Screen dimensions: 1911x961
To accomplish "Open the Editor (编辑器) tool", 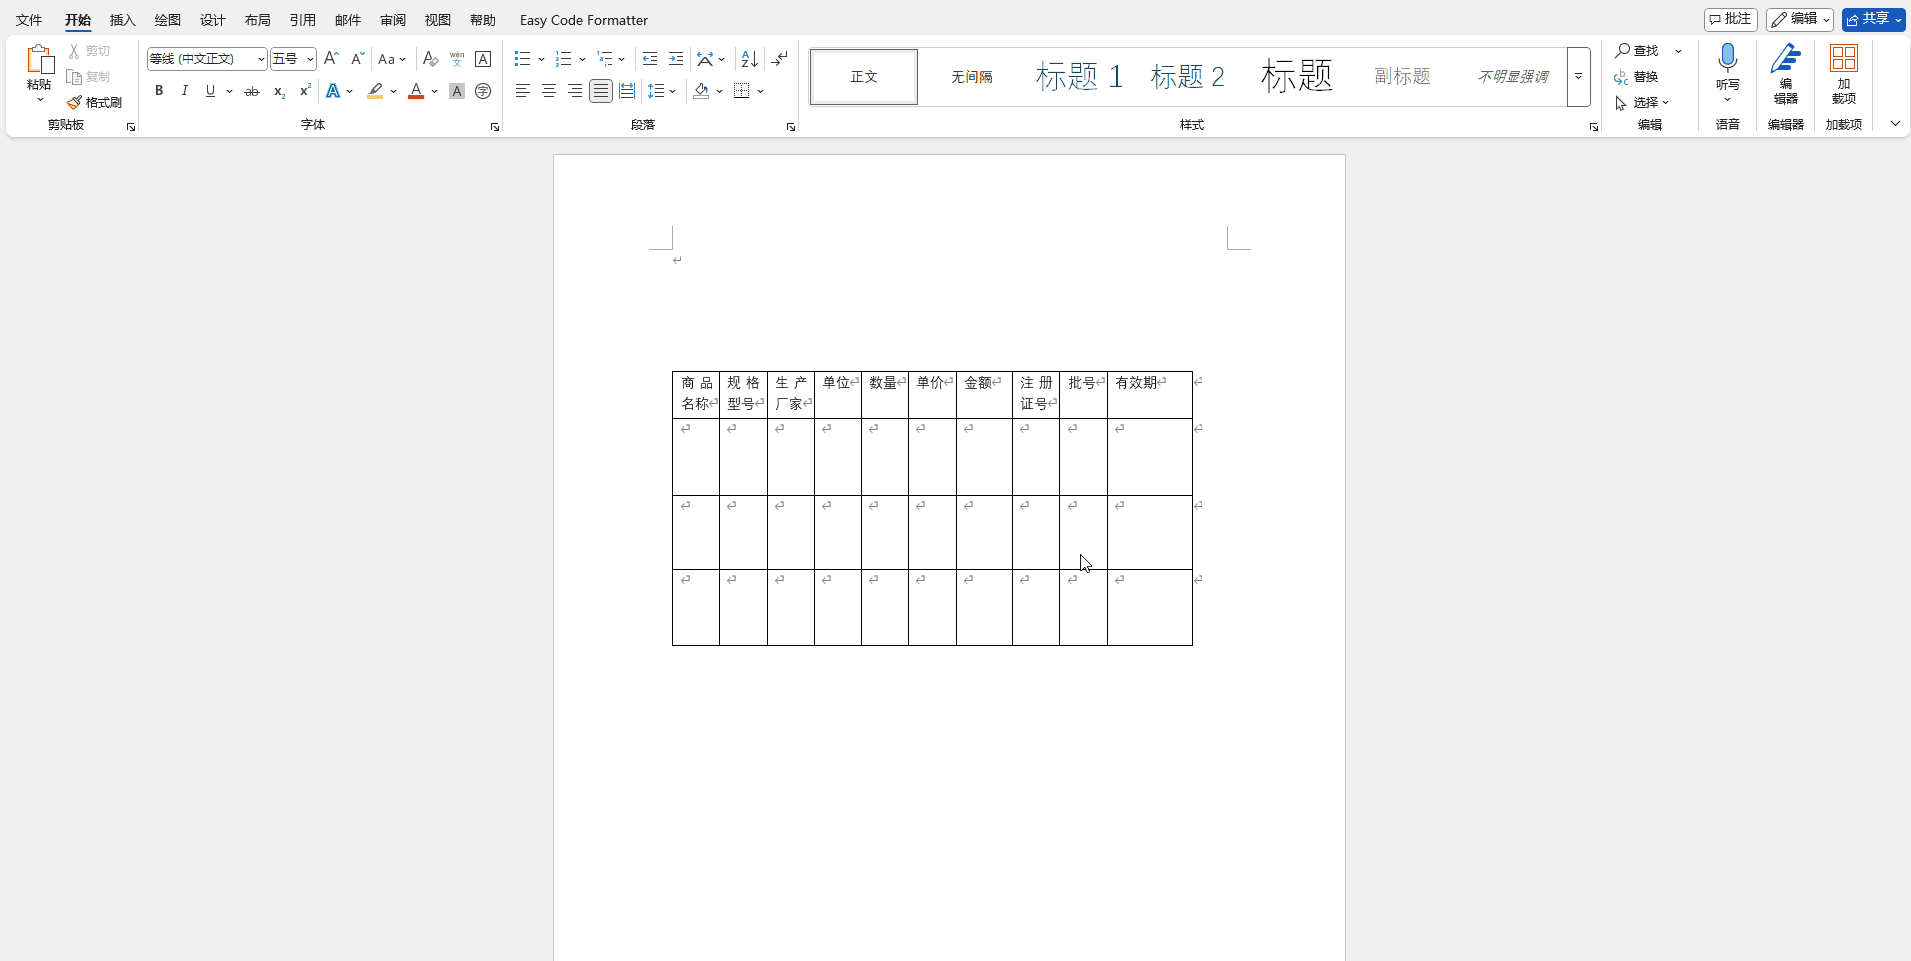I will tap(1785, 74).
